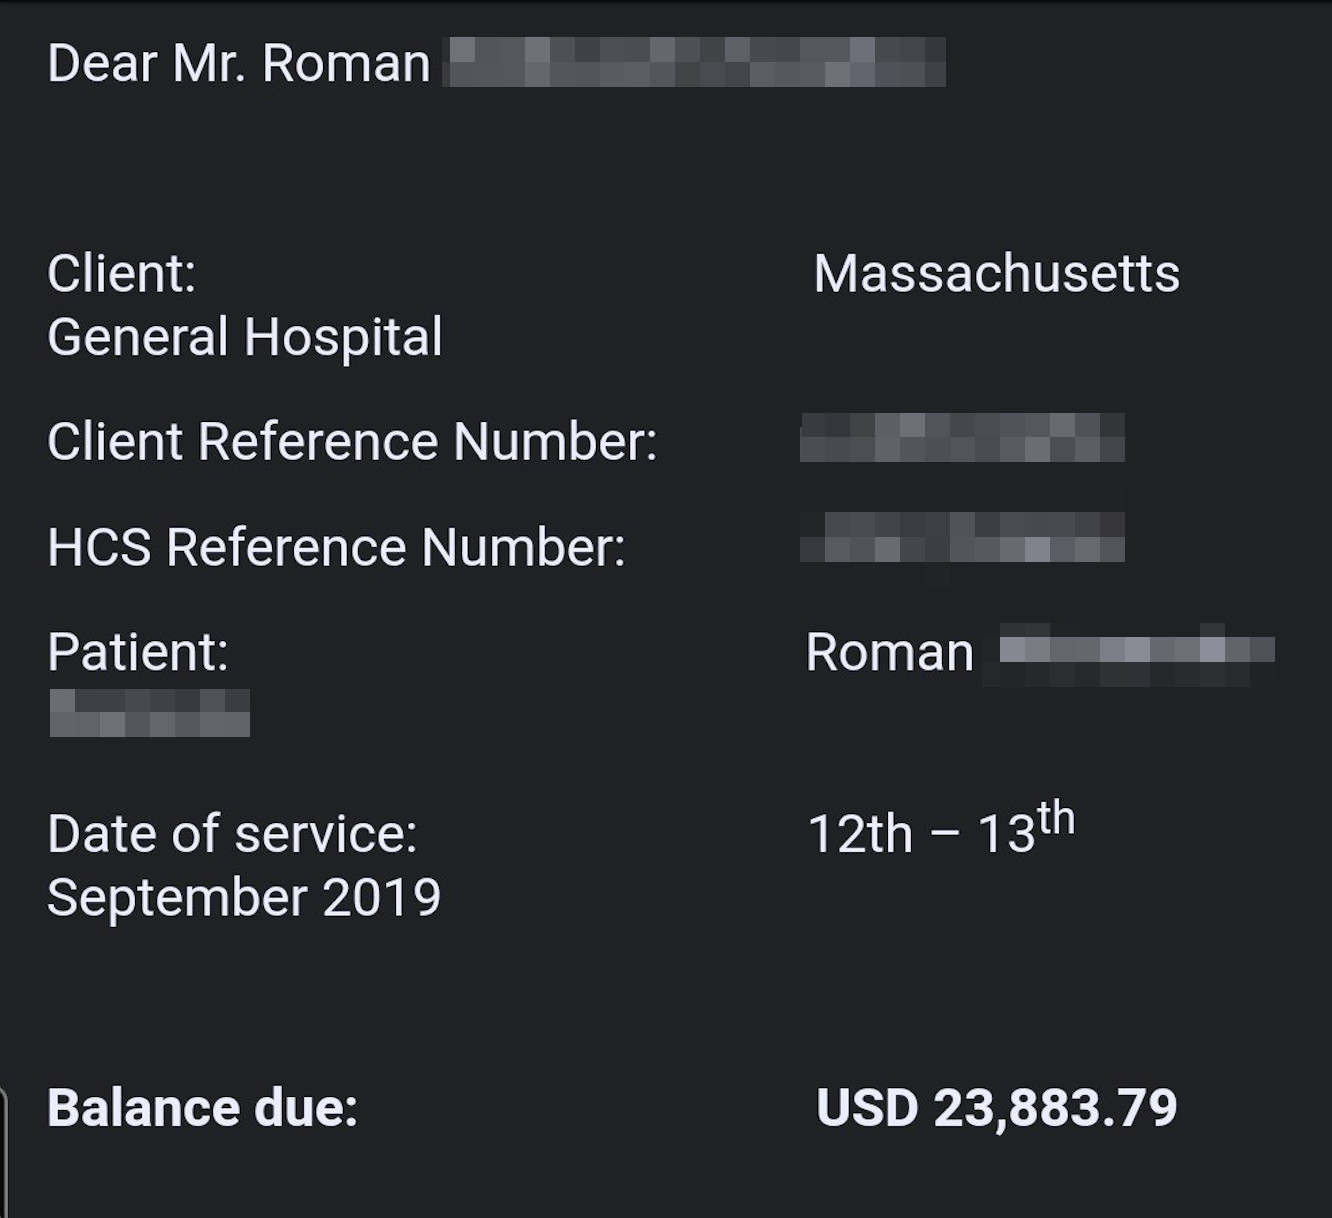Click the "Client:" label
Viewport: 1332px width, 1218px height.
coord(121,274)
